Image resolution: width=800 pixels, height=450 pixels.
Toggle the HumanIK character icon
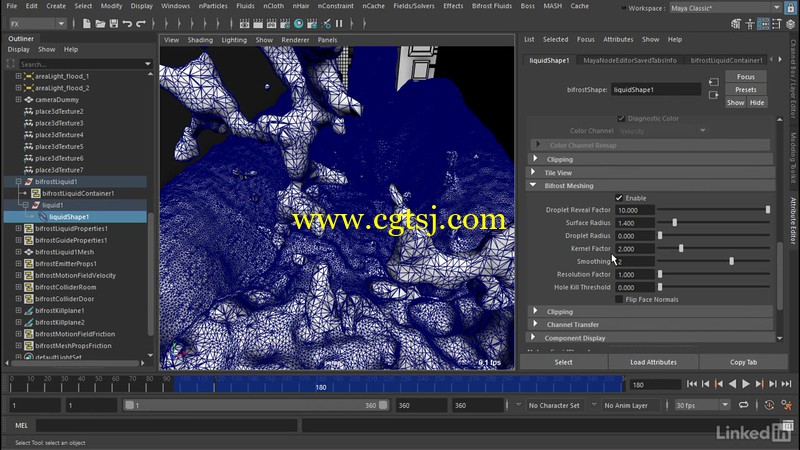click(x=750, y=24)
